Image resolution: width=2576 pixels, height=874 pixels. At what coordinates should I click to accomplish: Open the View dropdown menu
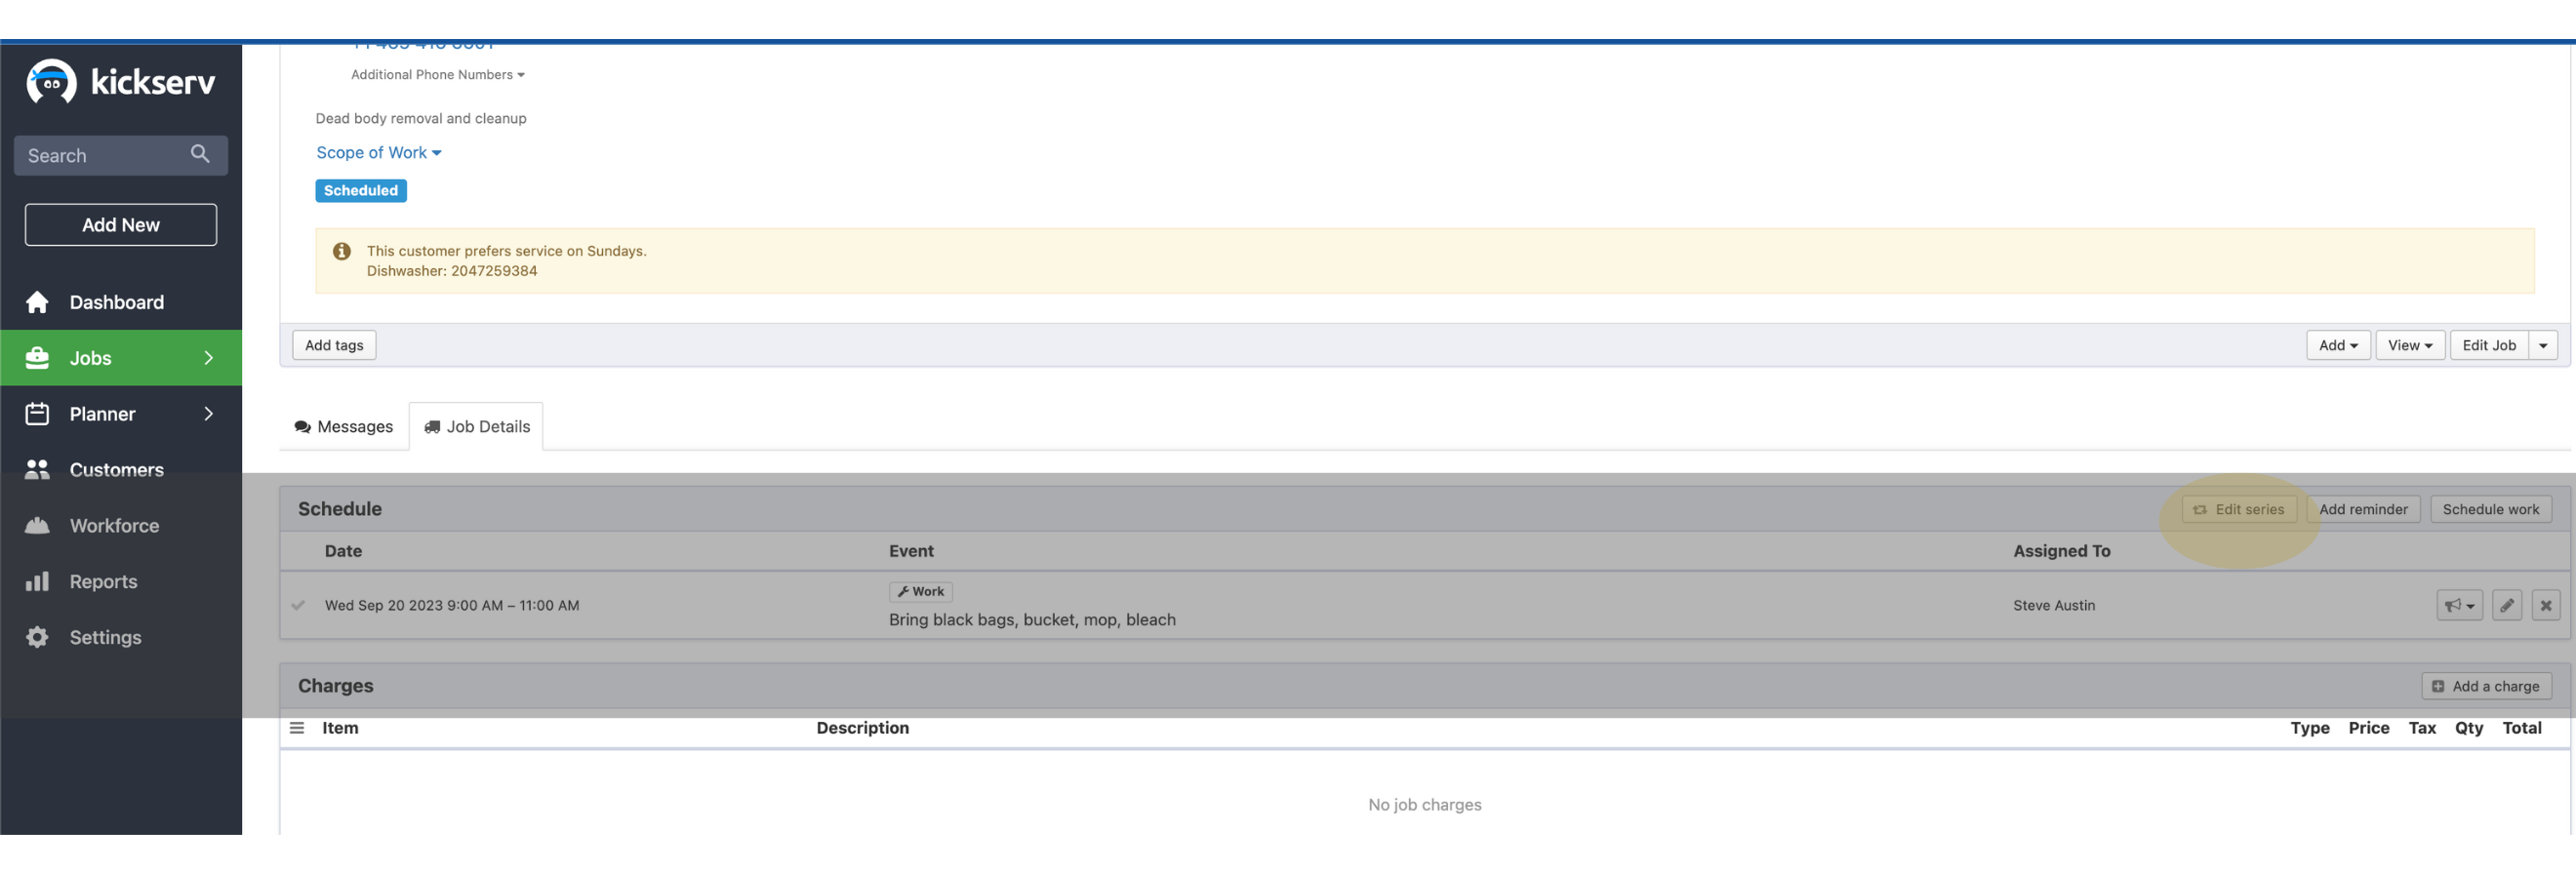pos(2410,346)
